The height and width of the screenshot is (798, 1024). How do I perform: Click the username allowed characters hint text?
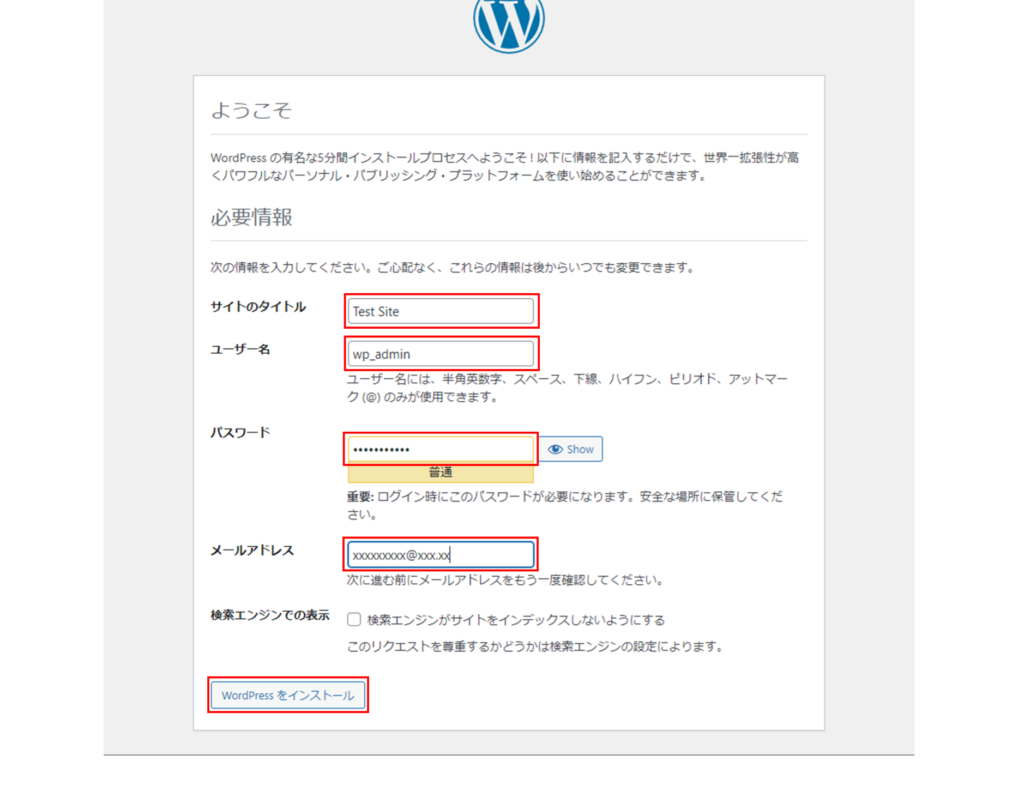(567, 388)
